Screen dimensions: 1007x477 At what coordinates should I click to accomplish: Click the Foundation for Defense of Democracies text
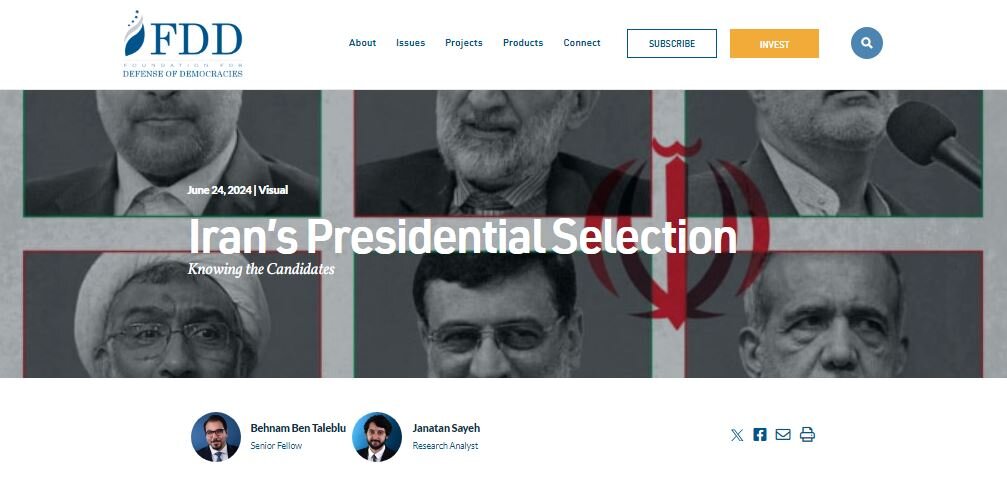tap(183, 71)
